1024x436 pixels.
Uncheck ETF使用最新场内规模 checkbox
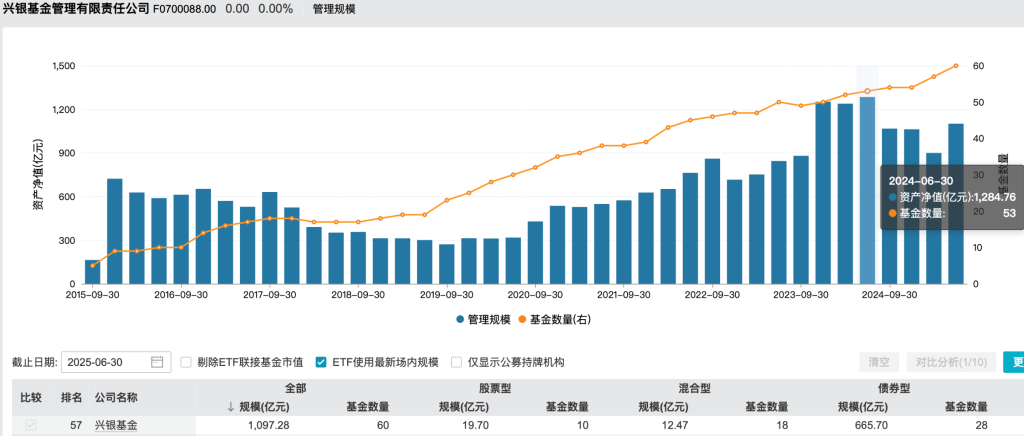coord(321,362)
